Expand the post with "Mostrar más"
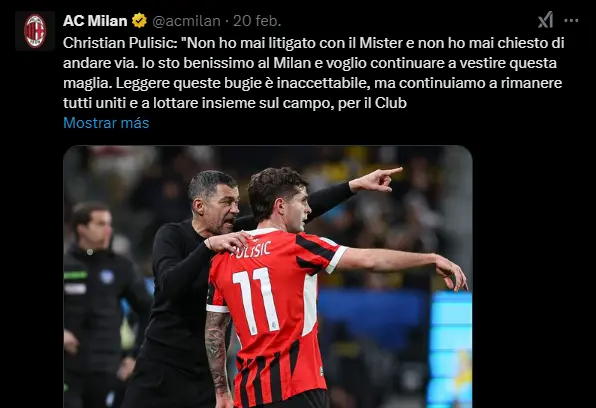596x408 pixels. pyautogui.click(x=106, y=123)
